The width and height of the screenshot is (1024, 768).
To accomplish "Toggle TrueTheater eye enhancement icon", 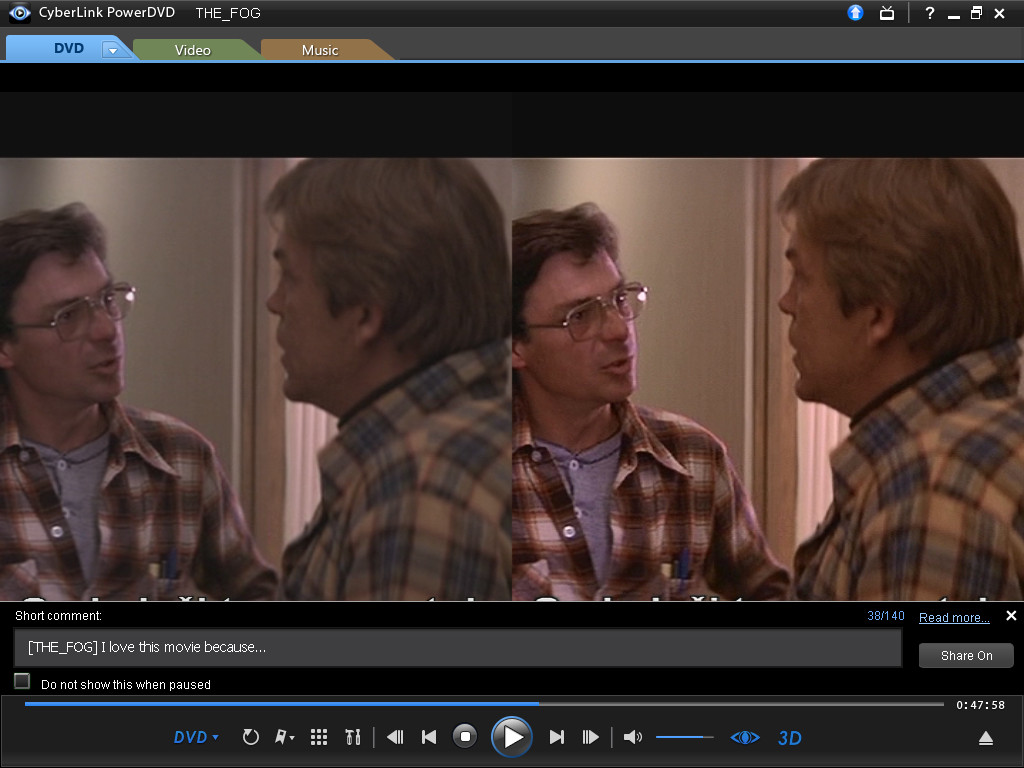I will coord(745,737).
